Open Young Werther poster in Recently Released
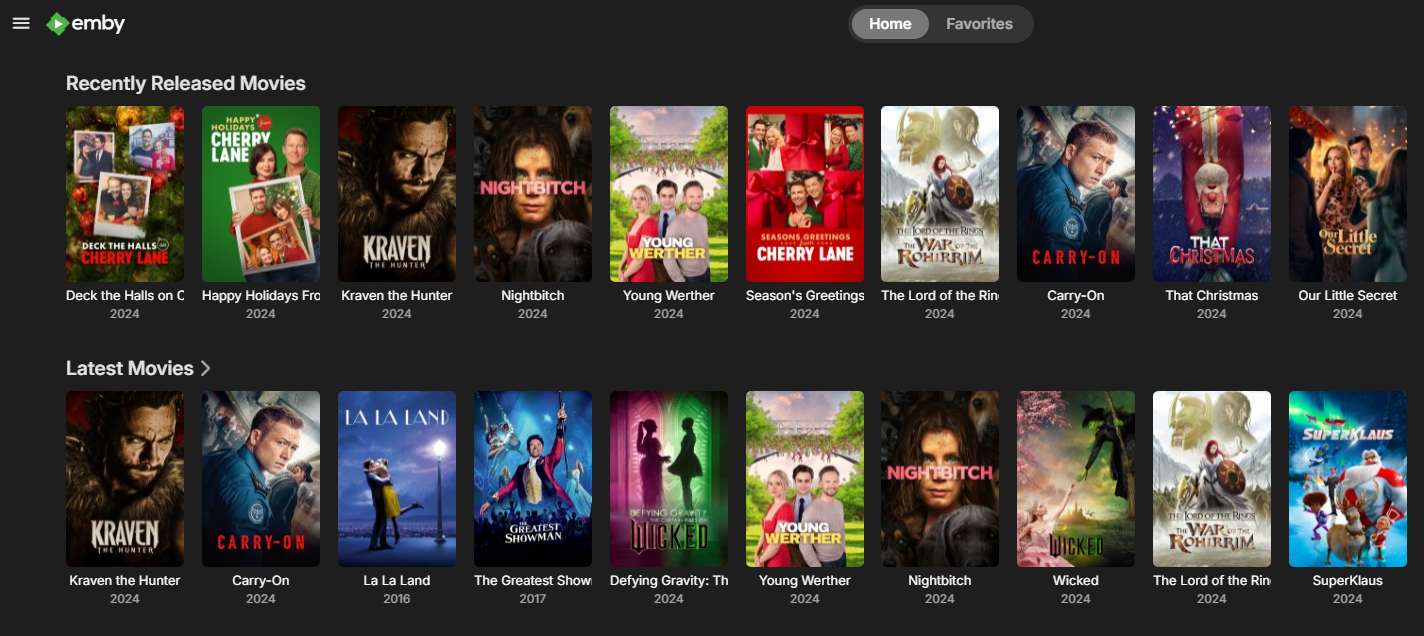This screenshot has width=1424, height=636. (x=669, y=194)
